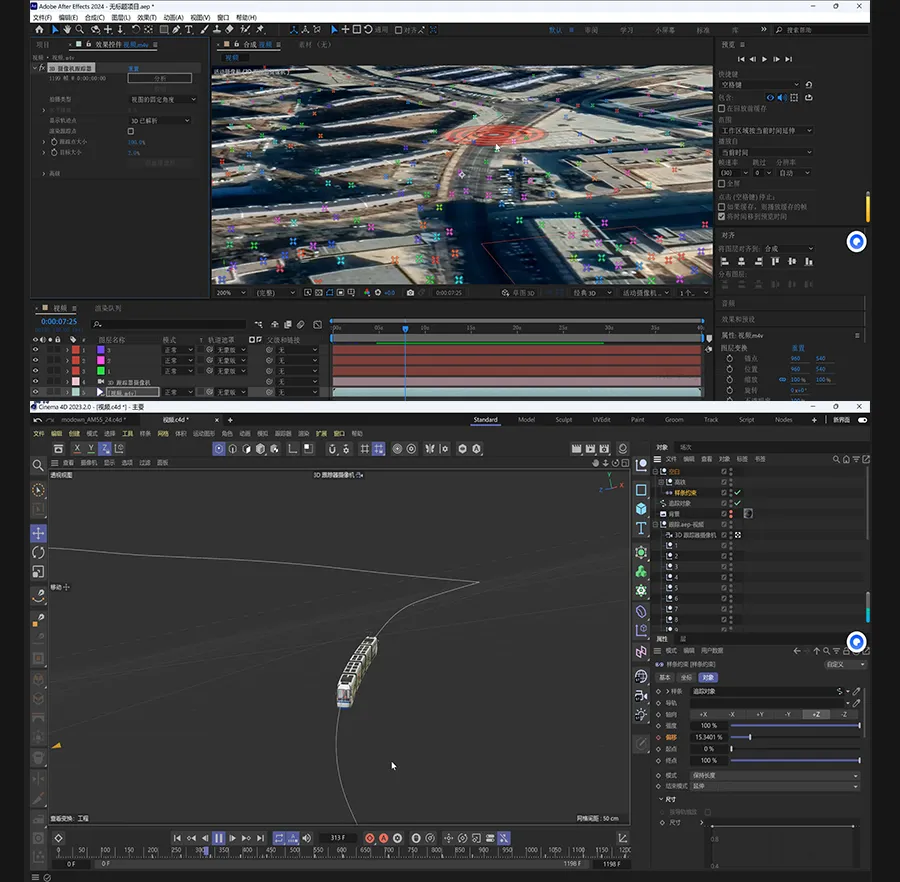Toggle visibility of the 3D tracker camera layer
The image size is (900, 882).
36,382
